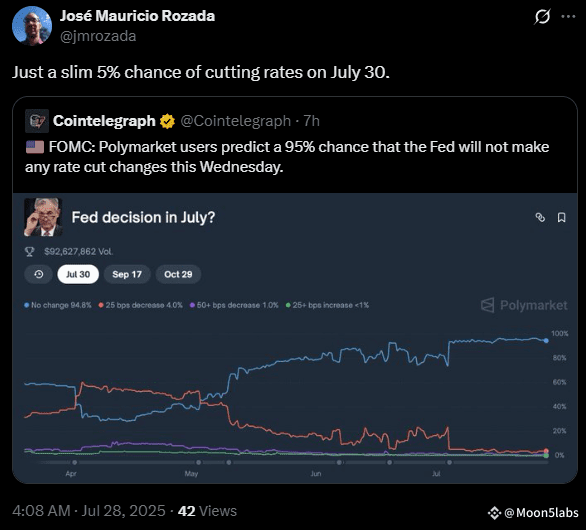Image resolution: width=586 pixels, height=530 pixels.
Task: Open the @Cointelegraph handle link
Action: coord(235,121)
